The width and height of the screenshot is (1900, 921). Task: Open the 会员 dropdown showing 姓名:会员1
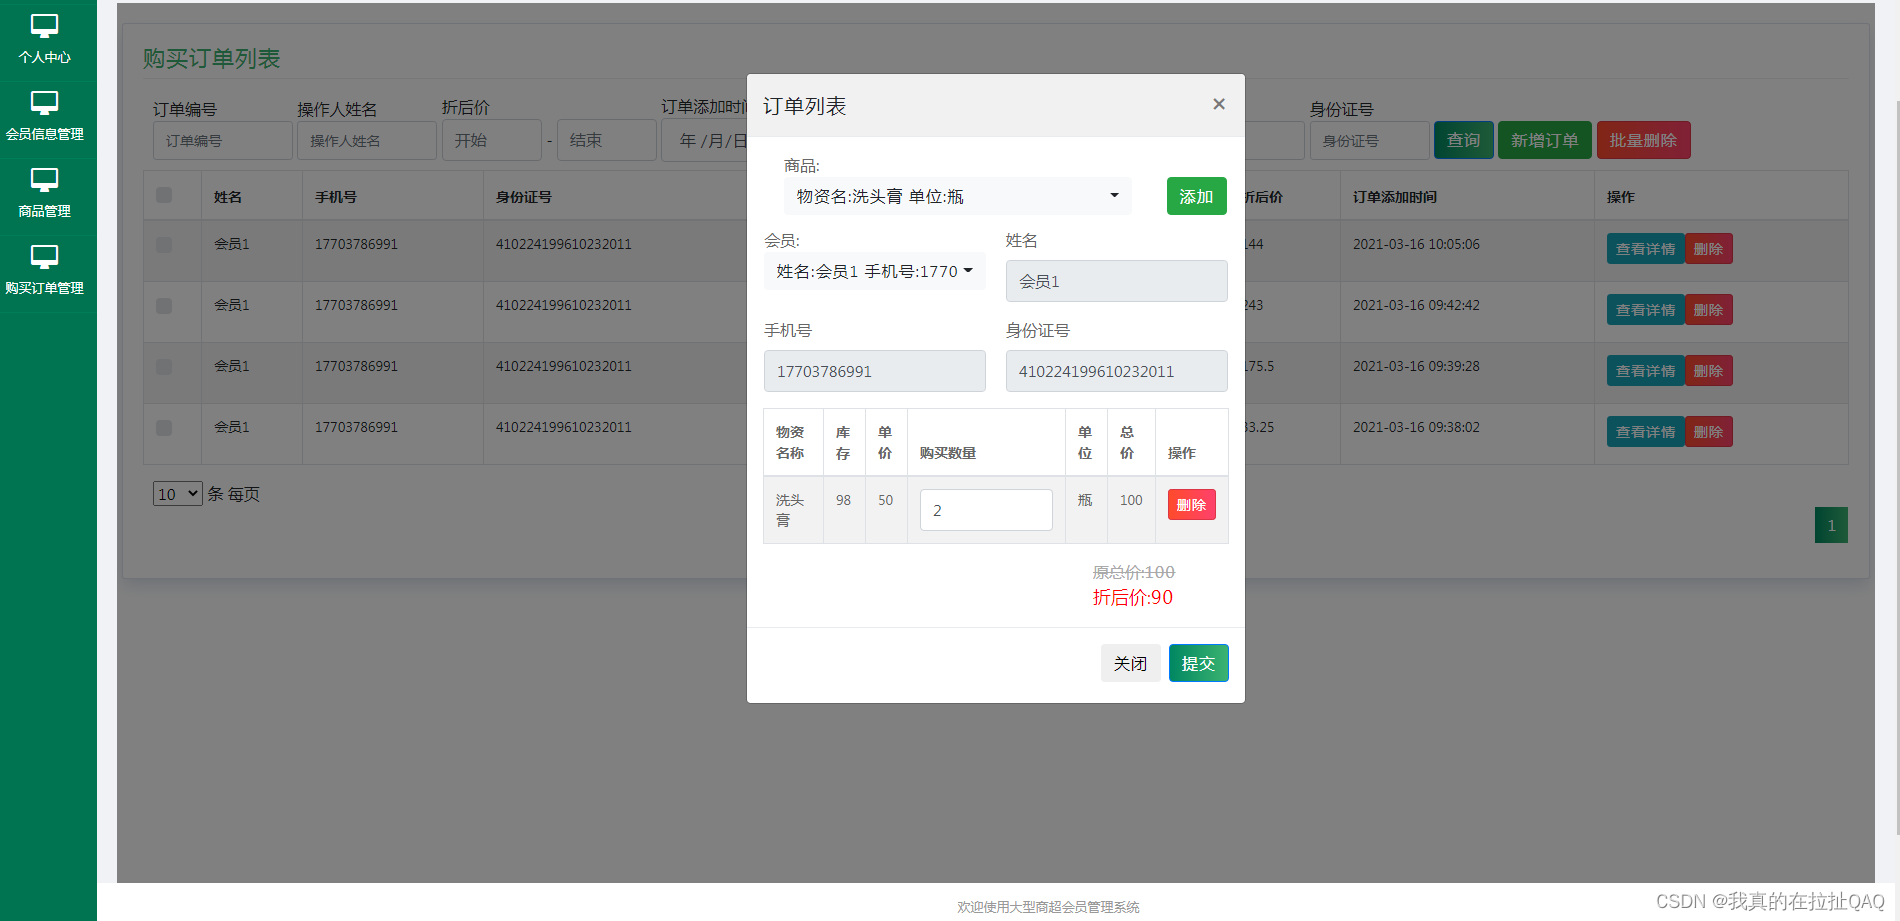(874, 271)
